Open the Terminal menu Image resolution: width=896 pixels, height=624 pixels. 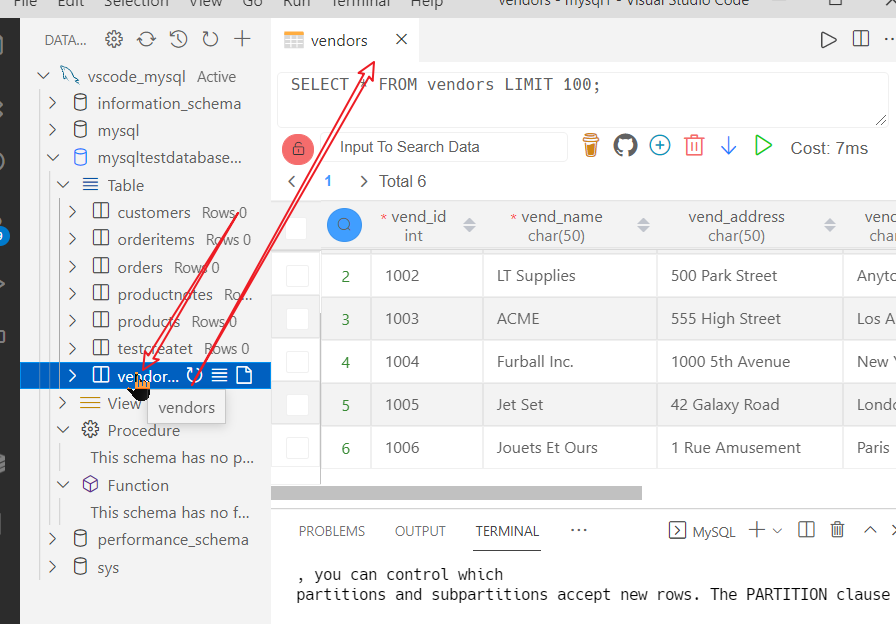(x=360, y=5)
